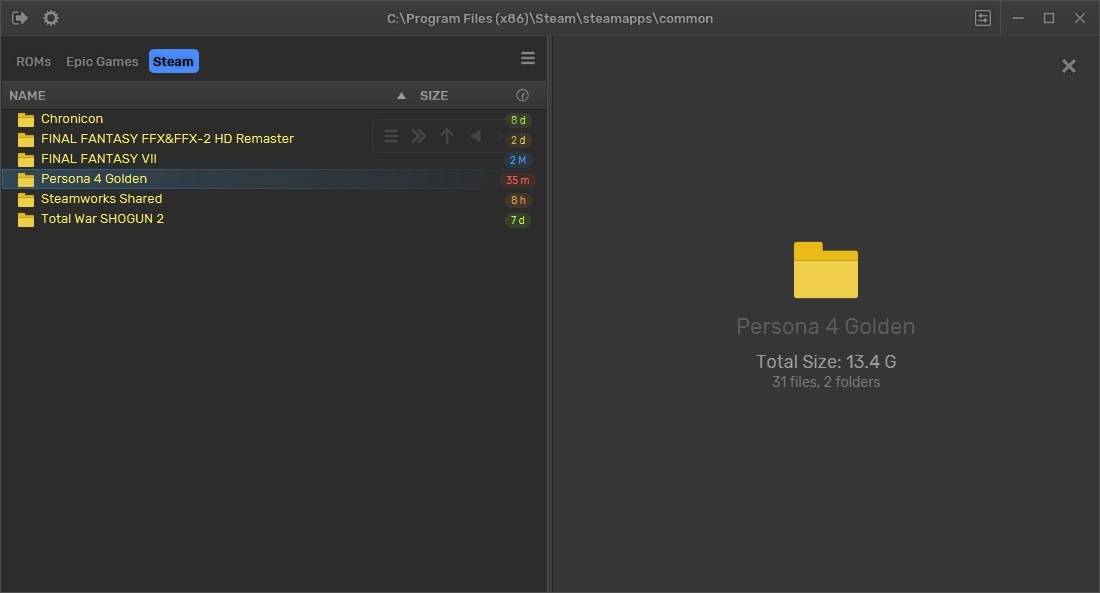Click the large Persona 4 Golden folder thumbnail
The width and height of the screenshot is (1100, 593).
[825, 268]
